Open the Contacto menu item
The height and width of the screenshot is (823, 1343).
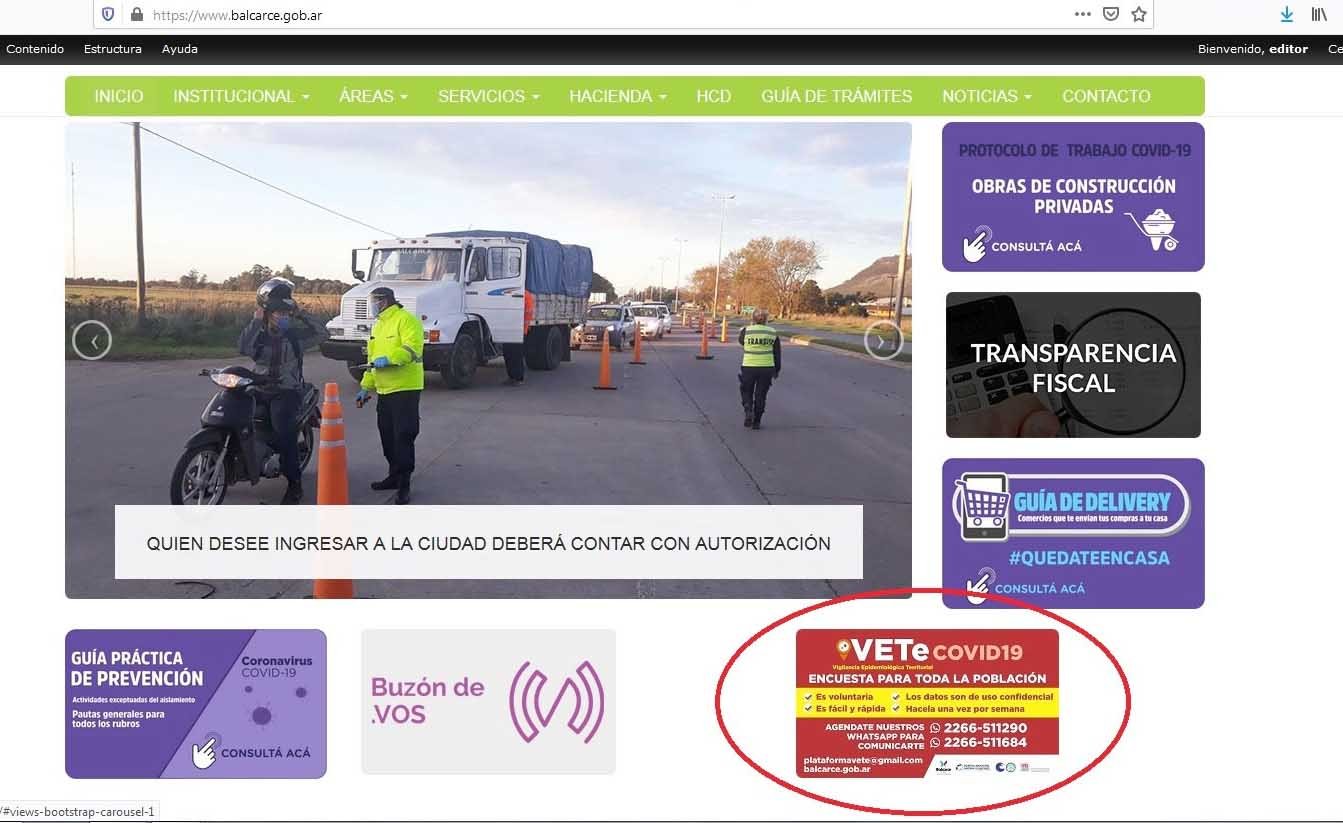tap(1106, 96)
